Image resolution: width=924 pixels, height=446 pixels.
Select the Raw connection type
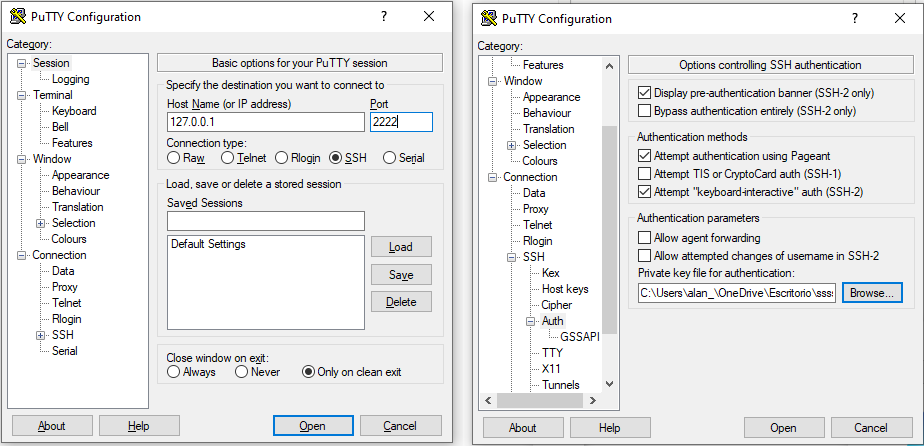coord(173,158)
